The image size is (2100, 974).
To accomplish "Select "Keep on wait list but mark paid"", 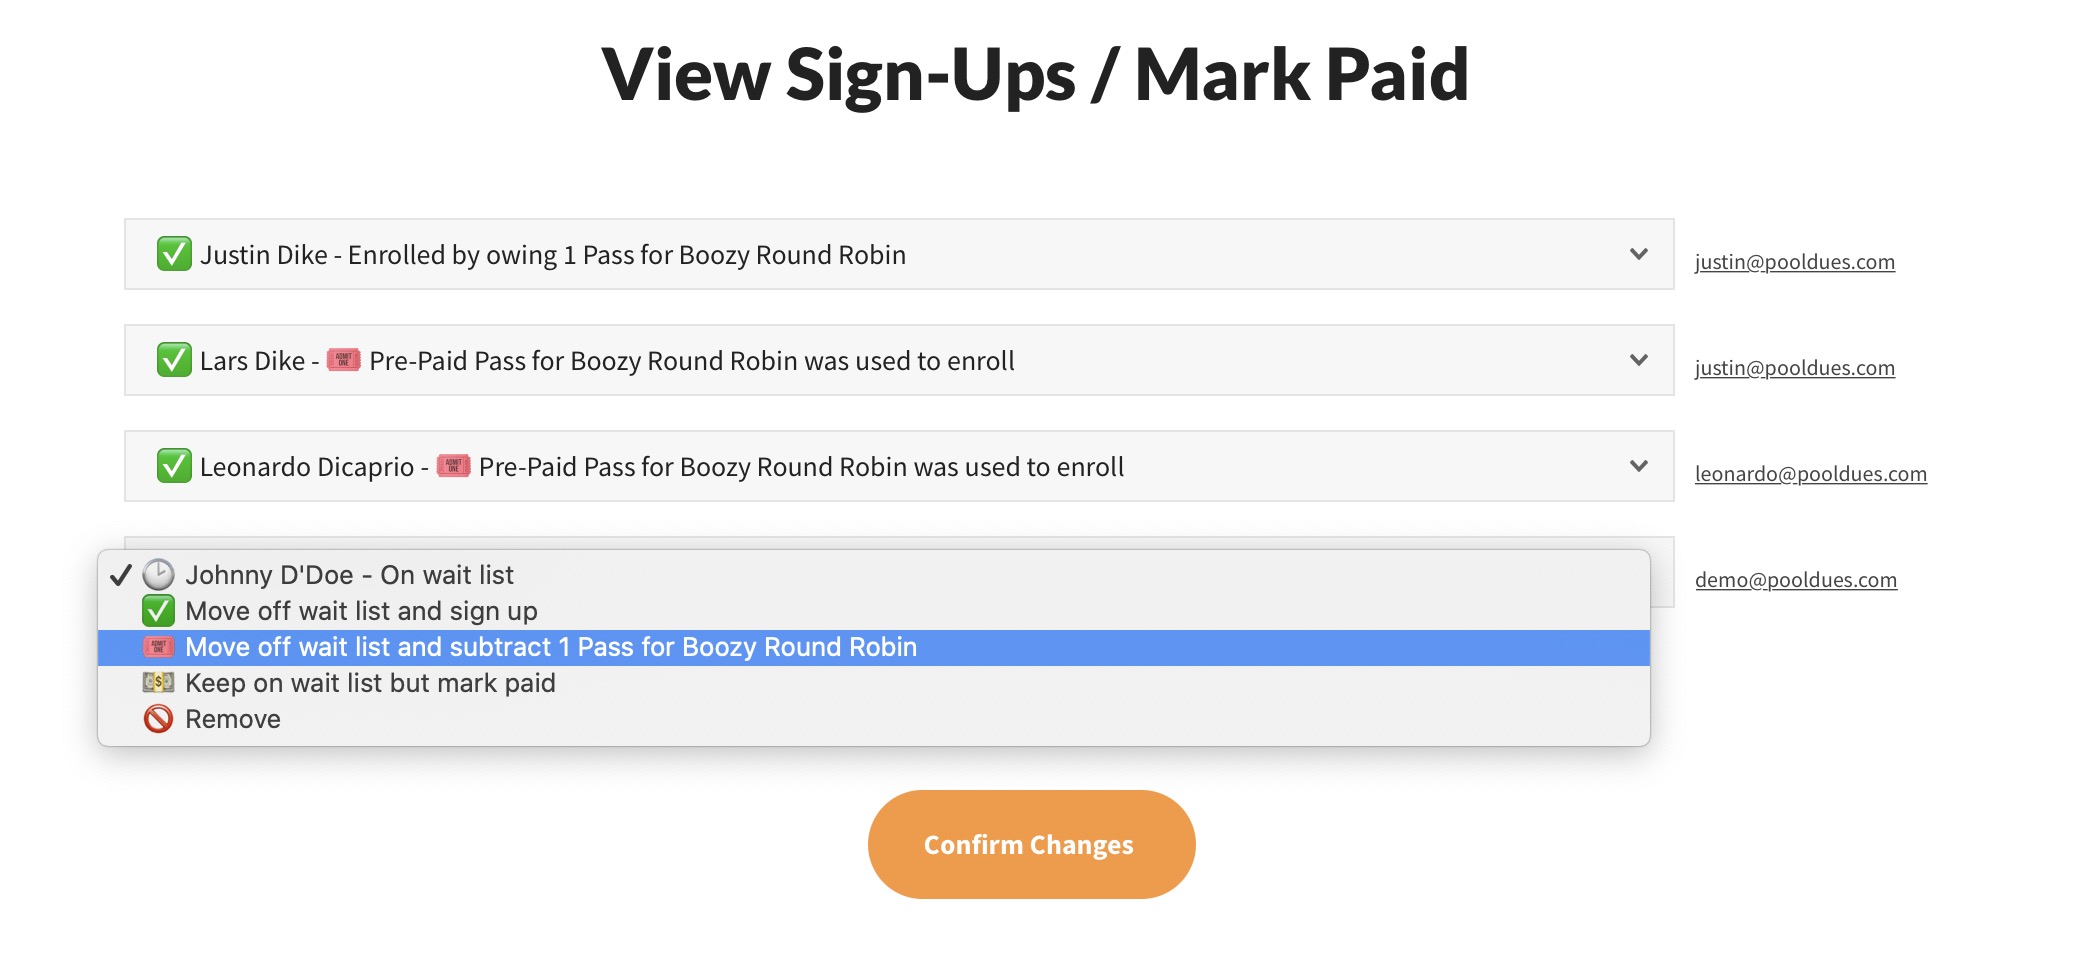I will tap(370, 683).
